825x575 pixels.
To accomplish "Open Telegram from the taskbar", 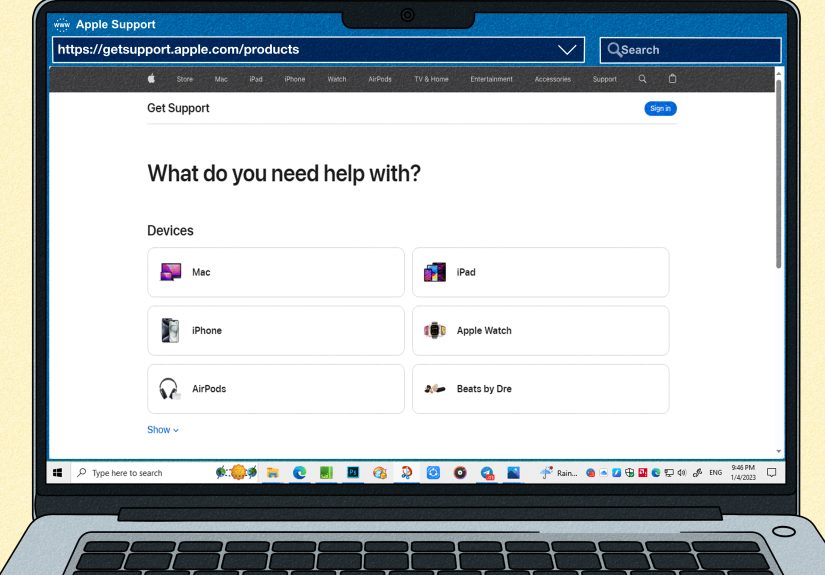I will pyautogui.click(x=487, y=473).
